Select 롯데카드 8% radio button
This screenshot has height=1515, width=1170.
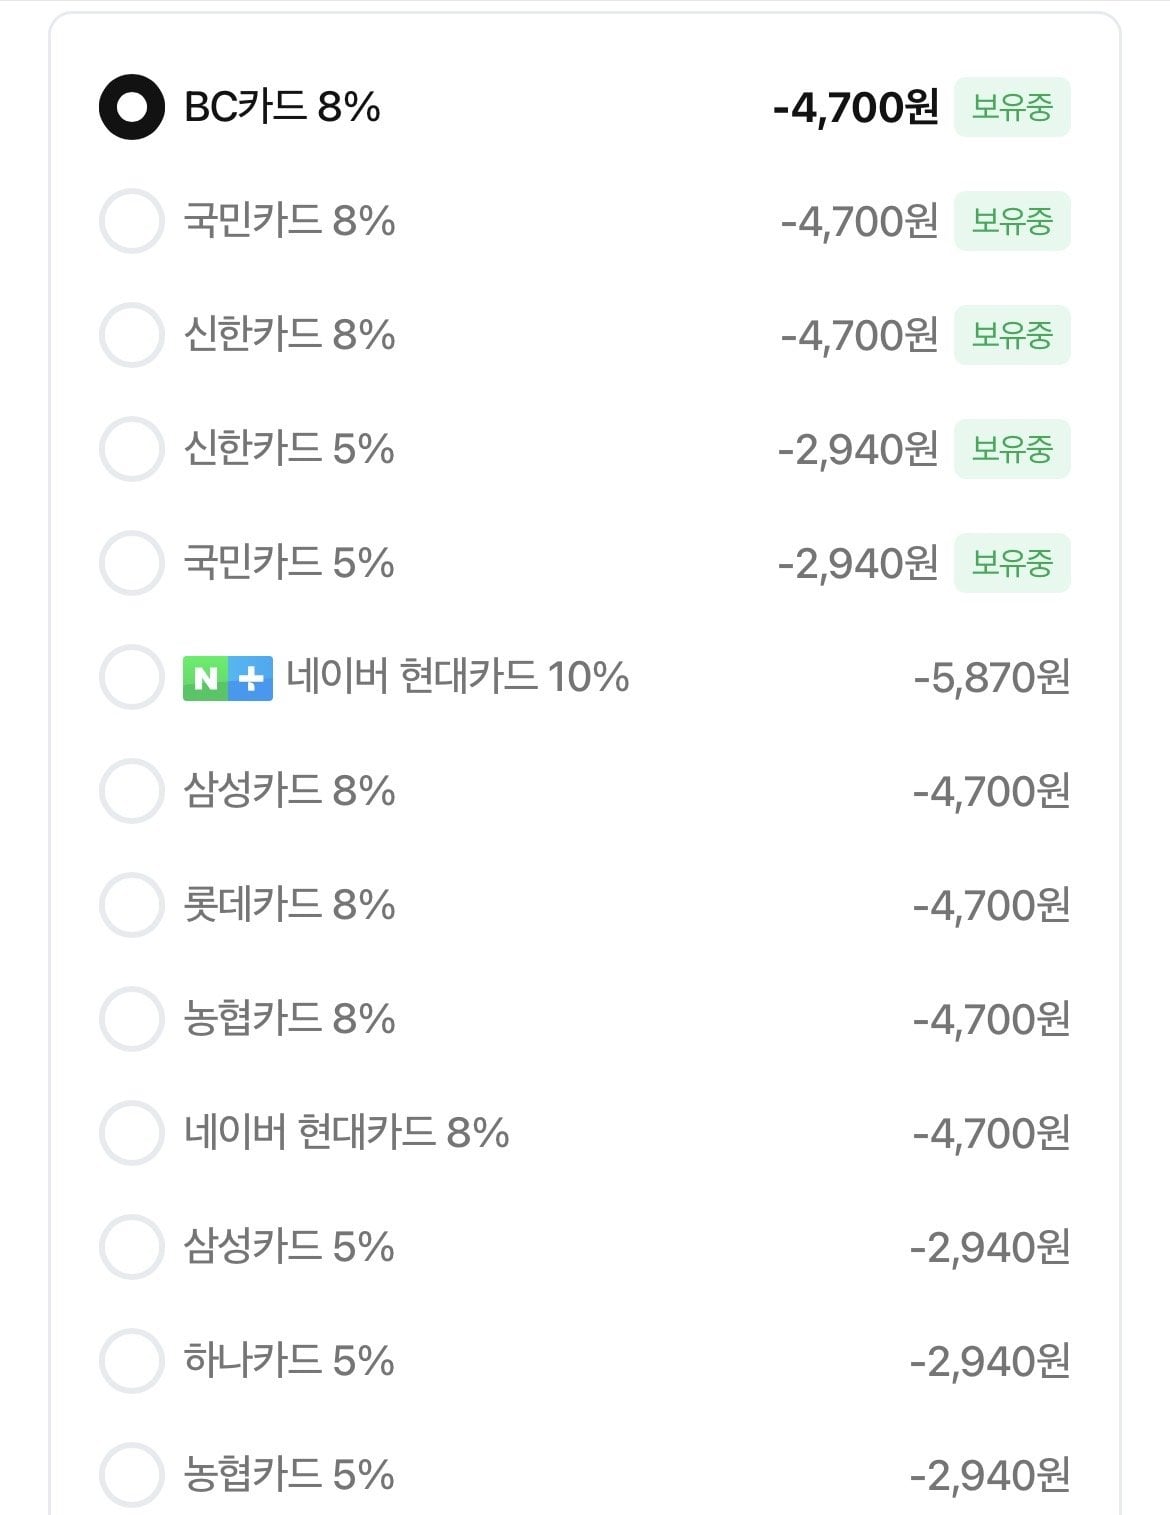pos(132,905)
